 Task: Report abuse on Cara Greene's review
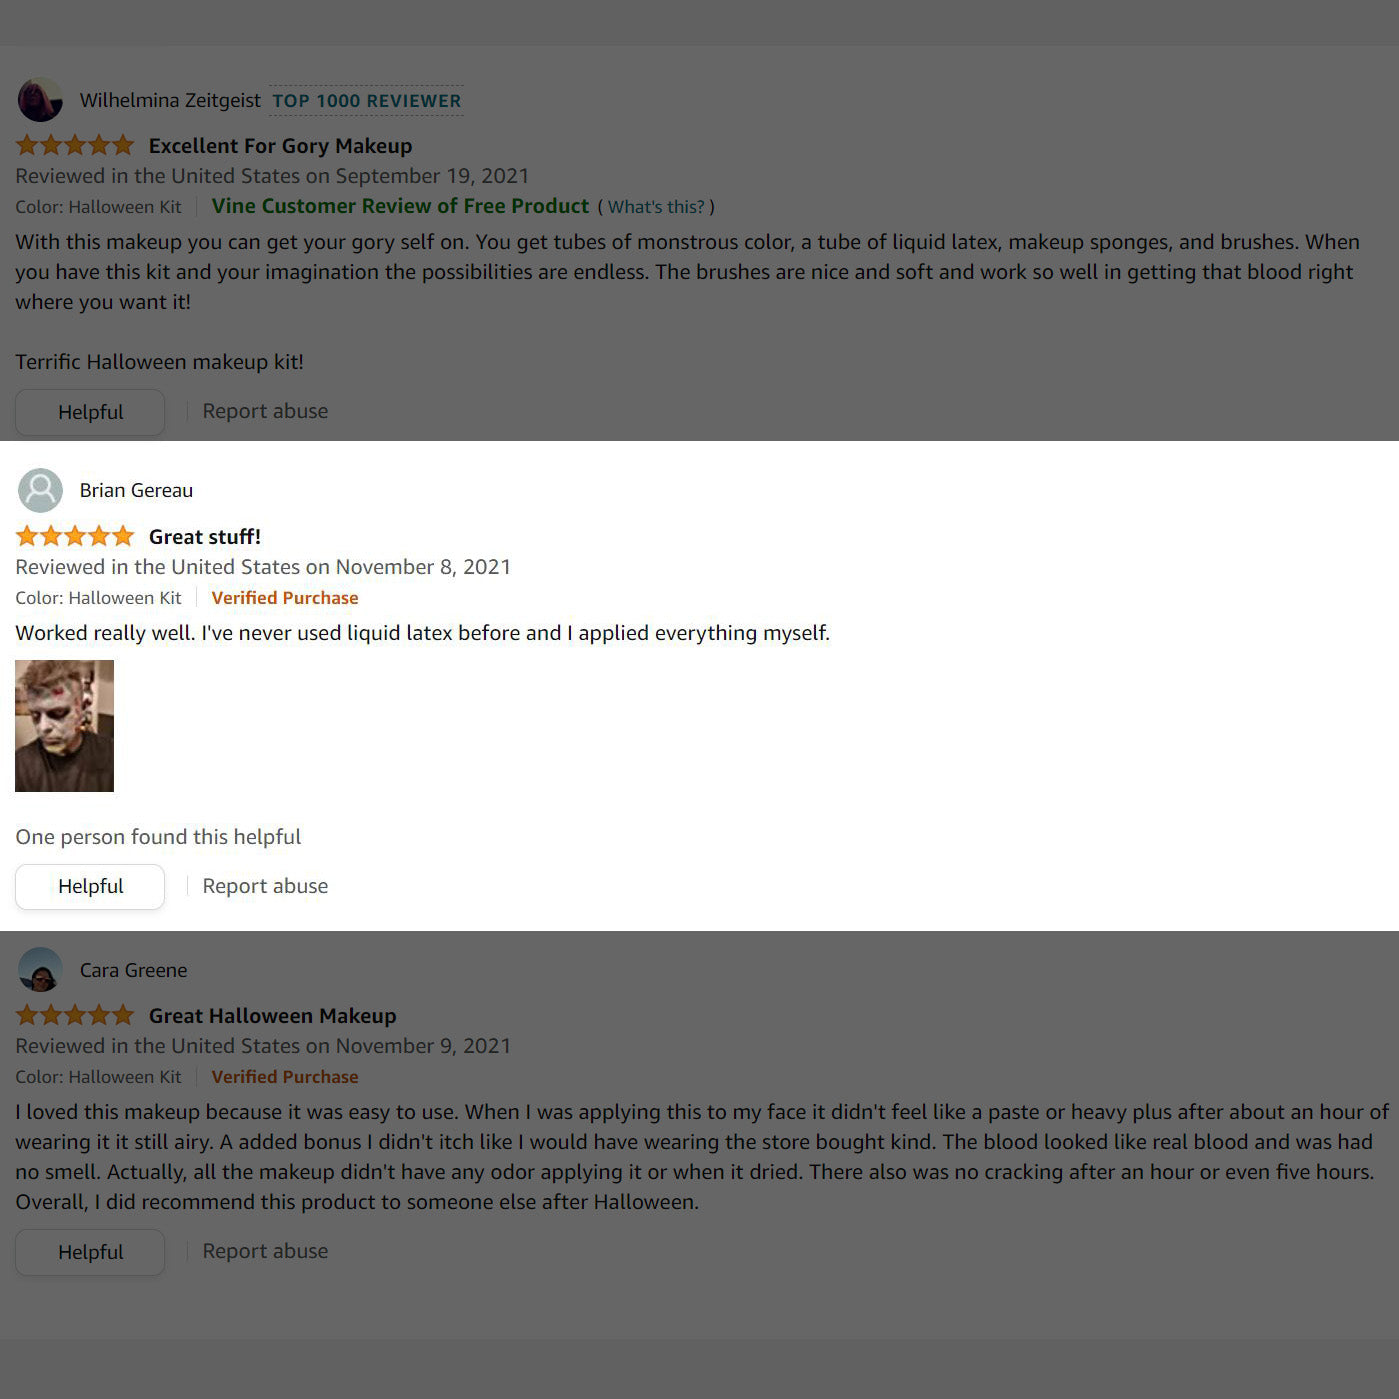point(265,1251)
